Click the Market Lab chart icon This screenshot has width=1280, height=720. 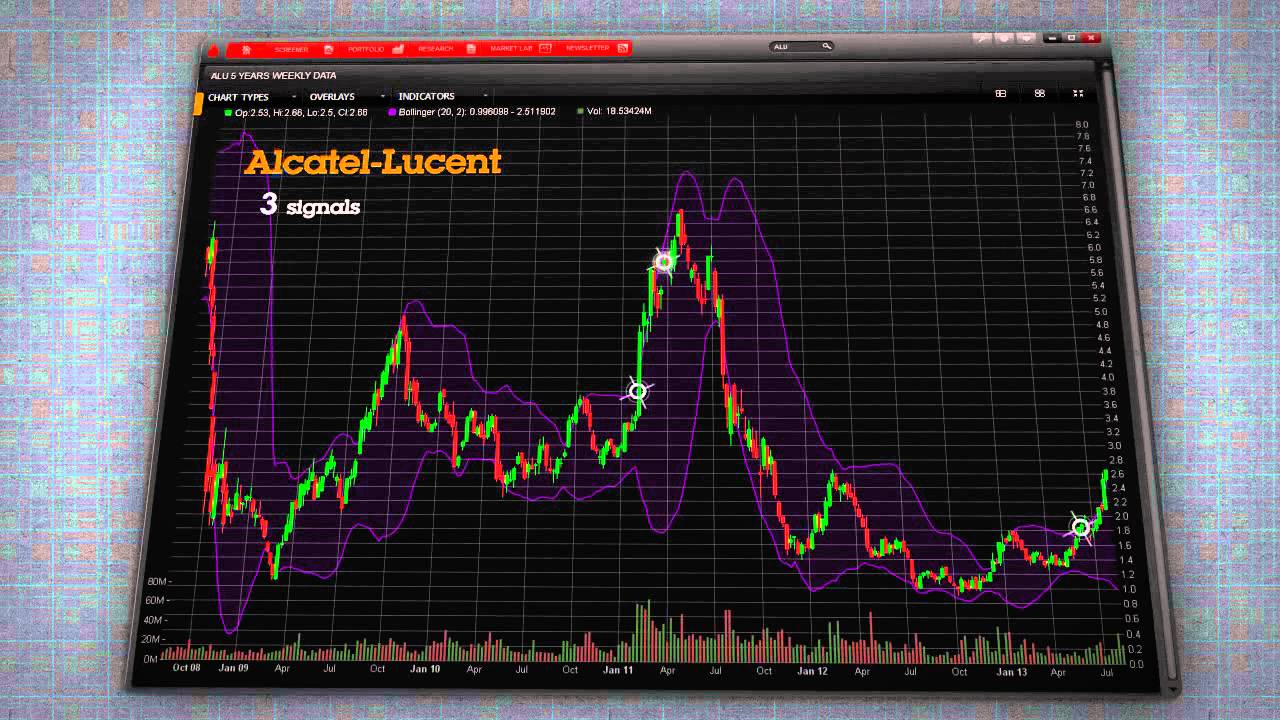[546, 47]
